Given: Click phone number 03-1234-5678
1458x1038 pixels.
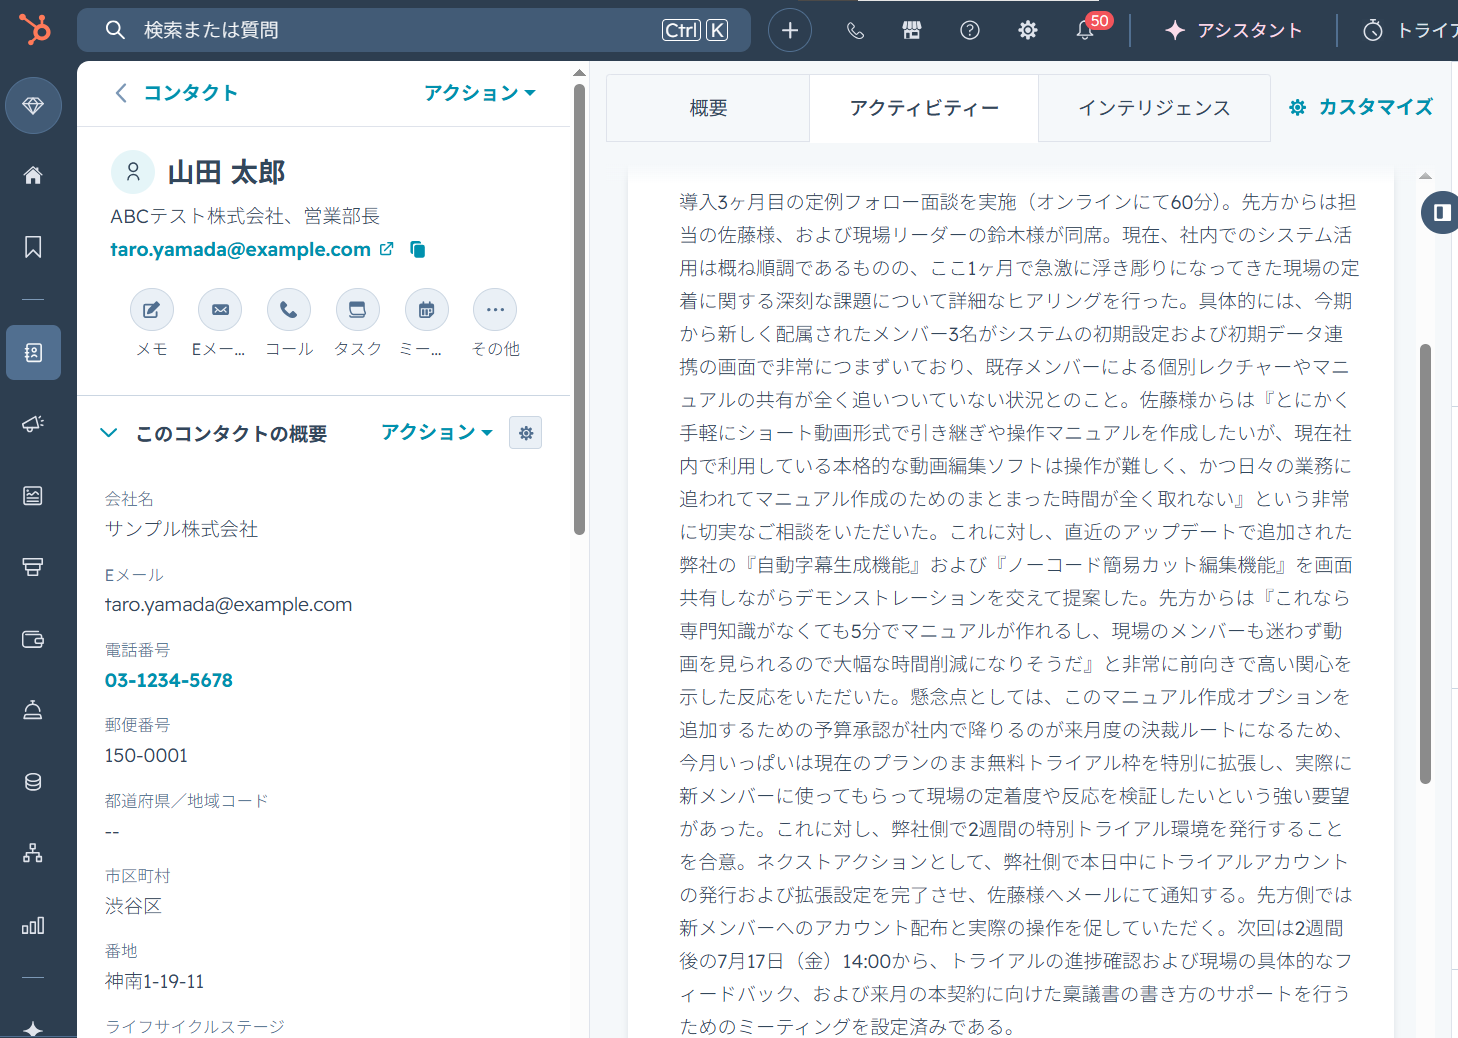Looking at the screenshot, I should 169,680.
